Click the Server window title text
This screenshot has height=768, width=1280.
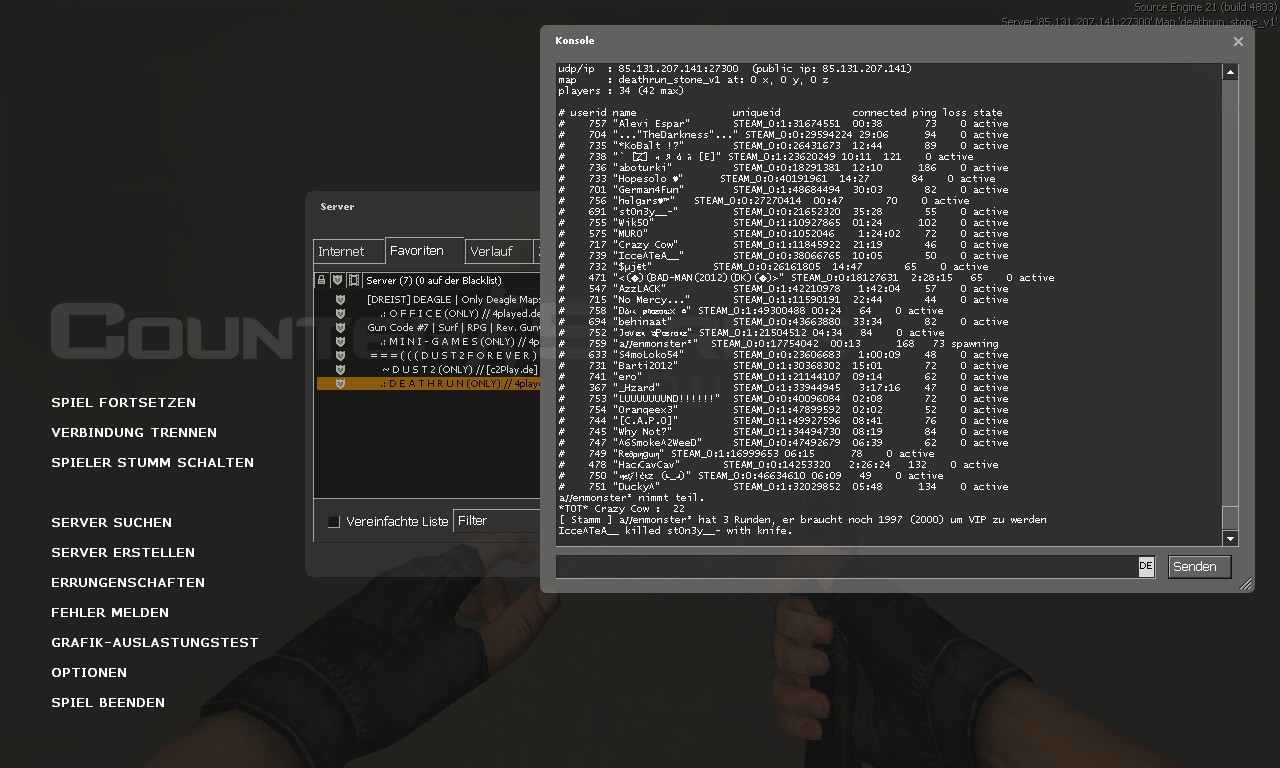tap(337, 207)
